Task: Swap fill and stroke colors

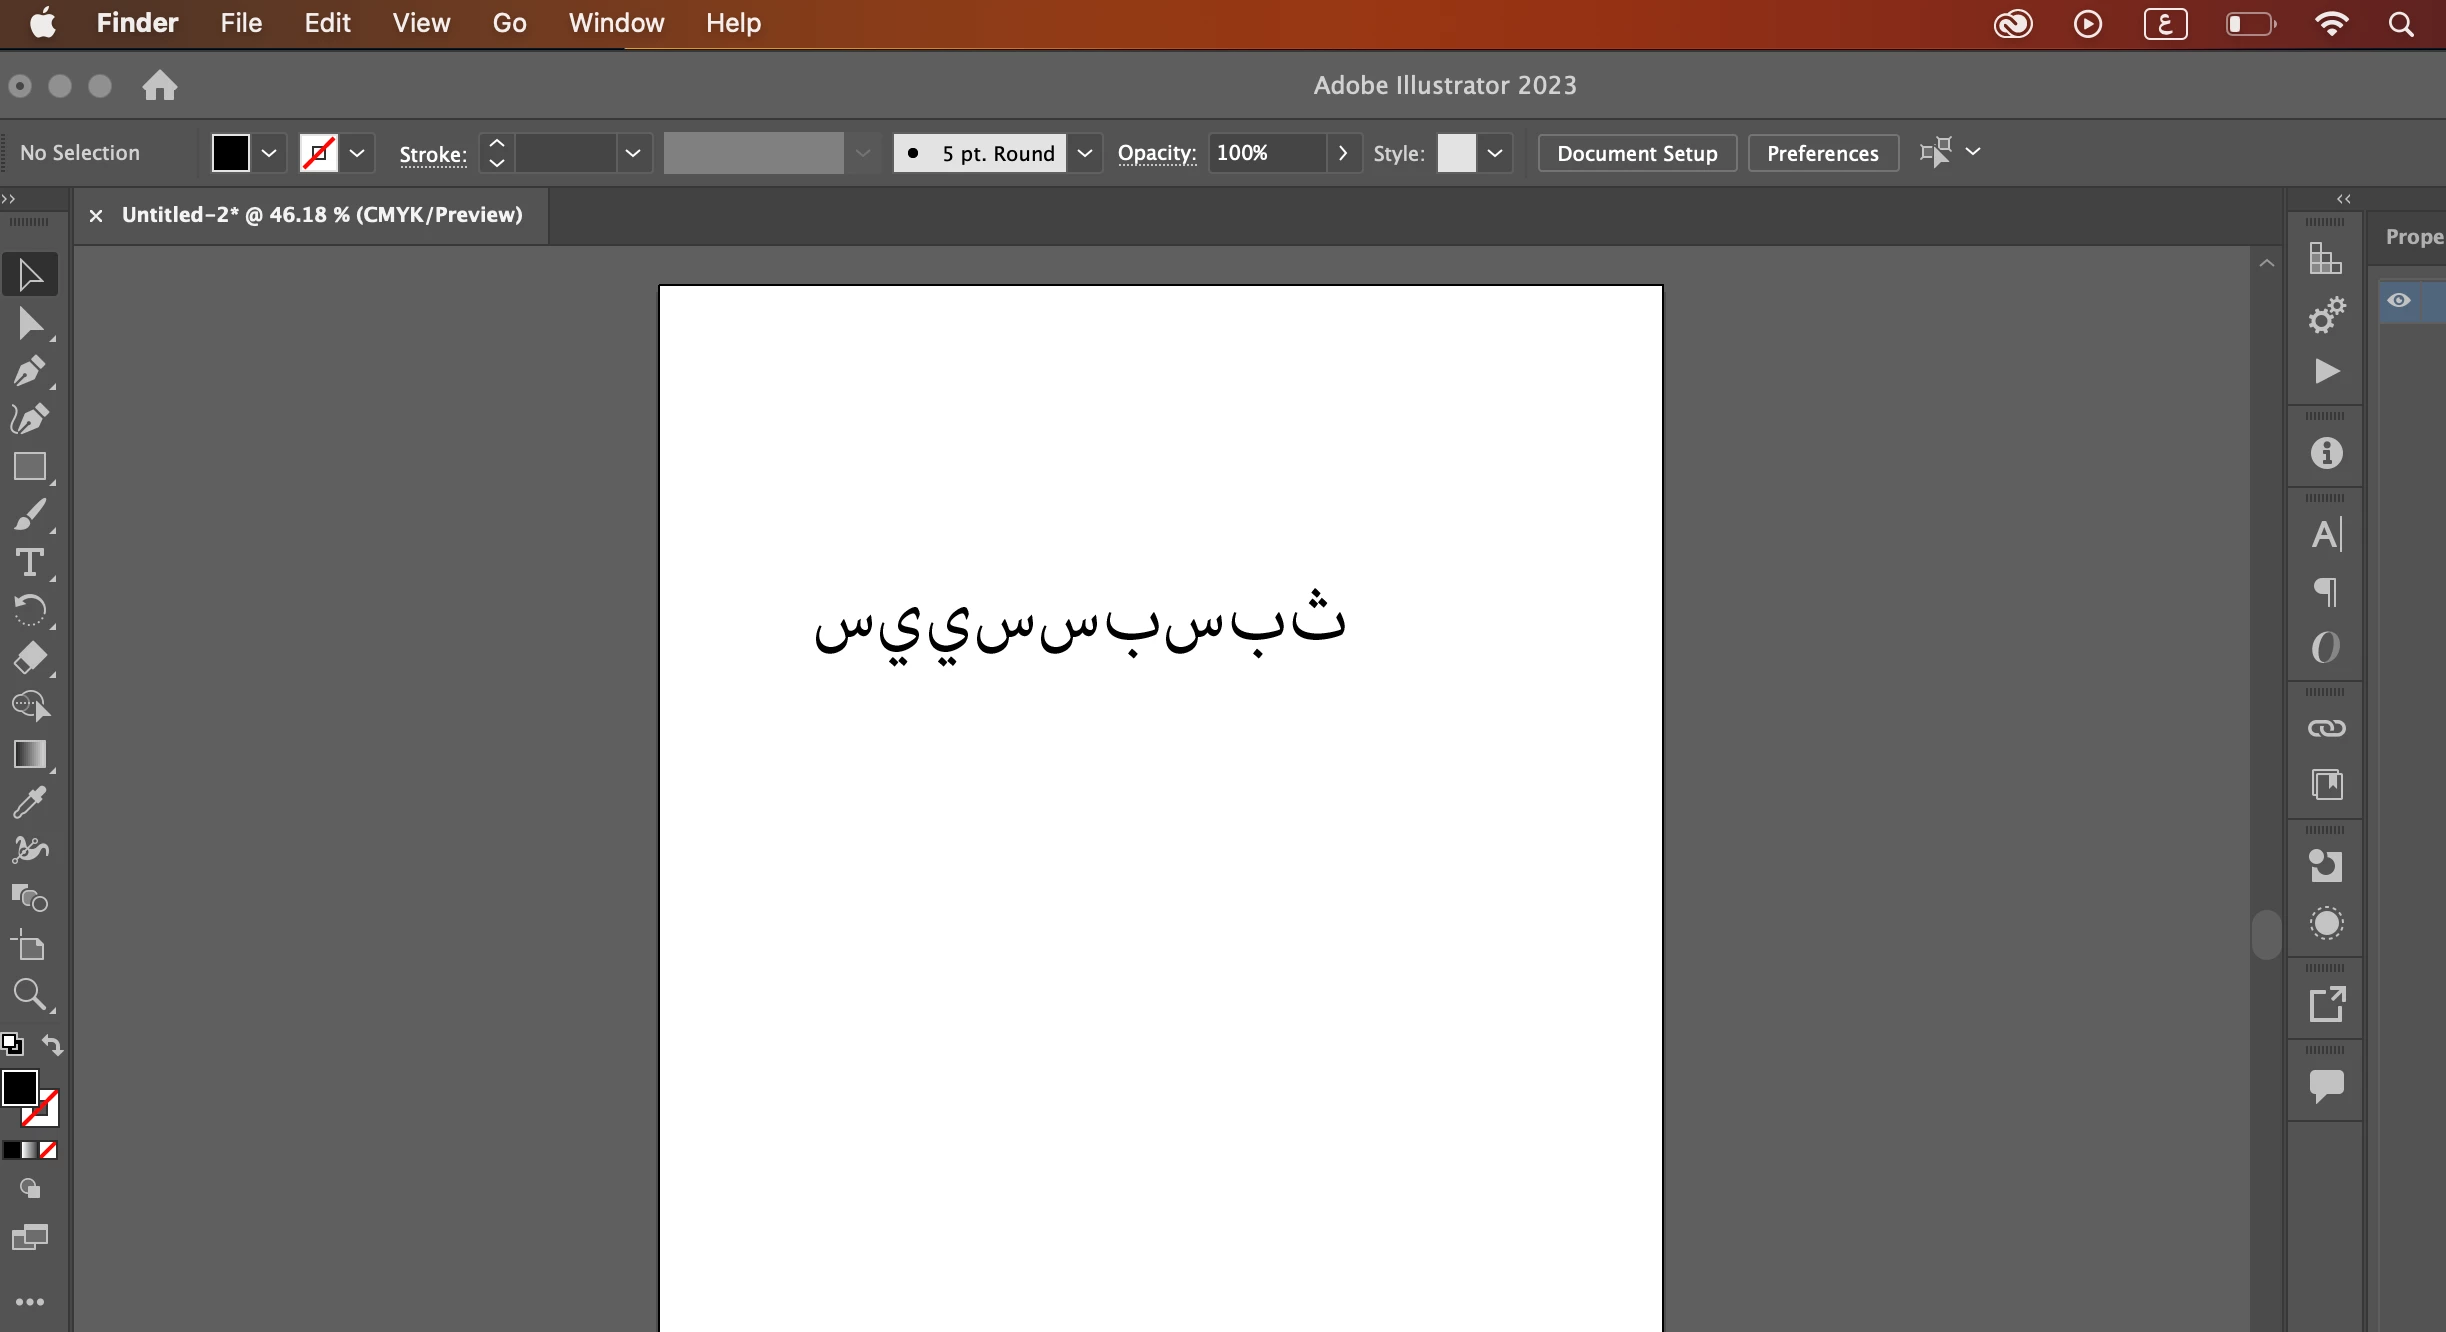Action: (x=52, y=1045)
